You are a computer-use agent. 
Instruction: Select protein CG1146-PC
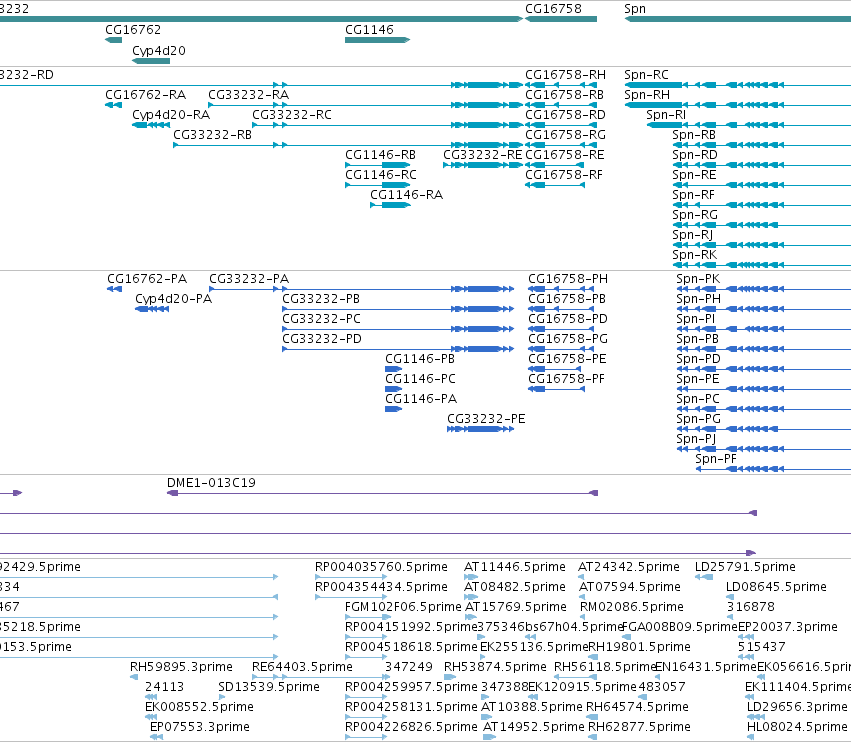[x=421, y=379]
